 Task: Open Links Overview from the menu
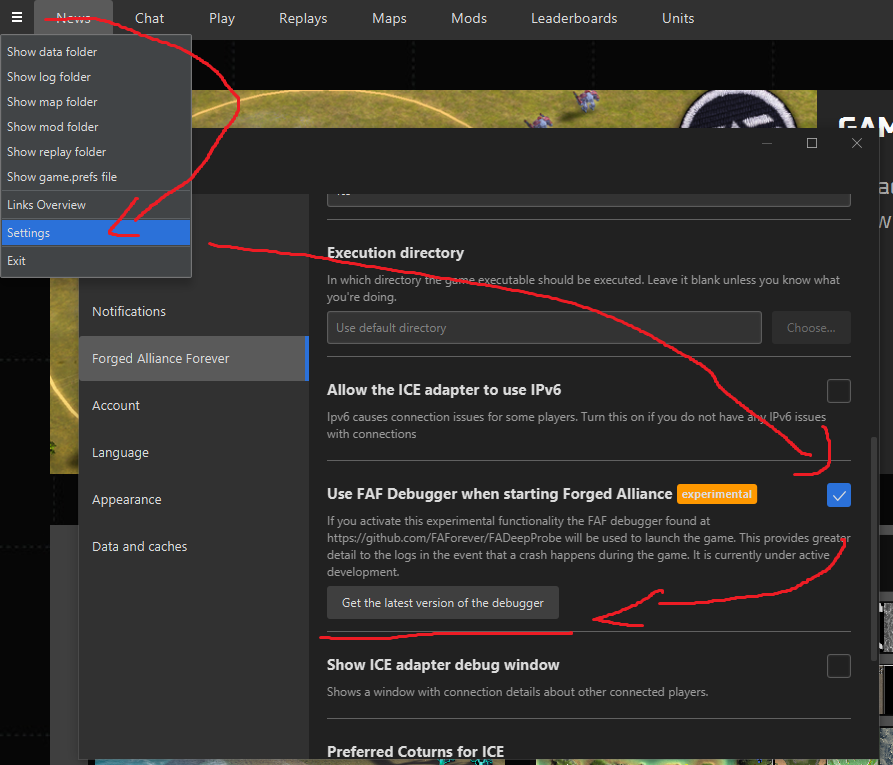coord(96,205)
